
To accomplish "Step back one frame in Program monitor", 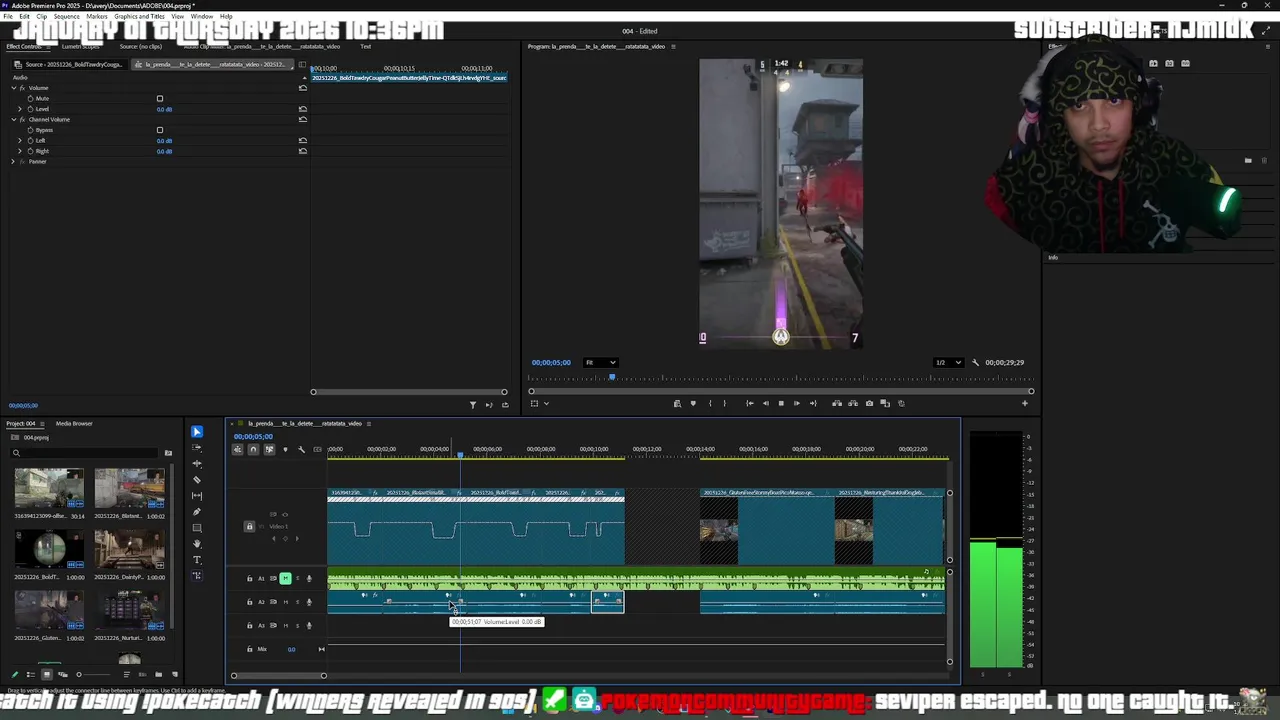I will pos(765,403).
